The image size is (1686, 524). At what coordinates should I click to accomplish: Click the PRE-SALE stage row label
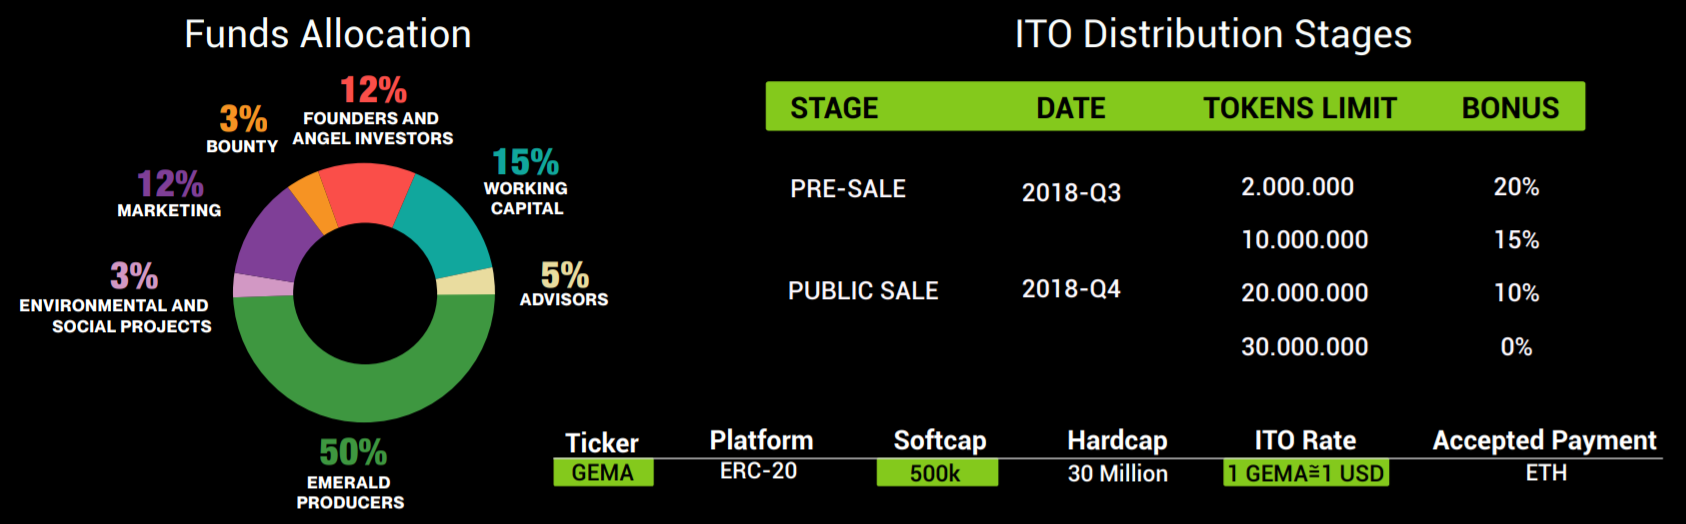pyautogui.click(x=848, y=189)
